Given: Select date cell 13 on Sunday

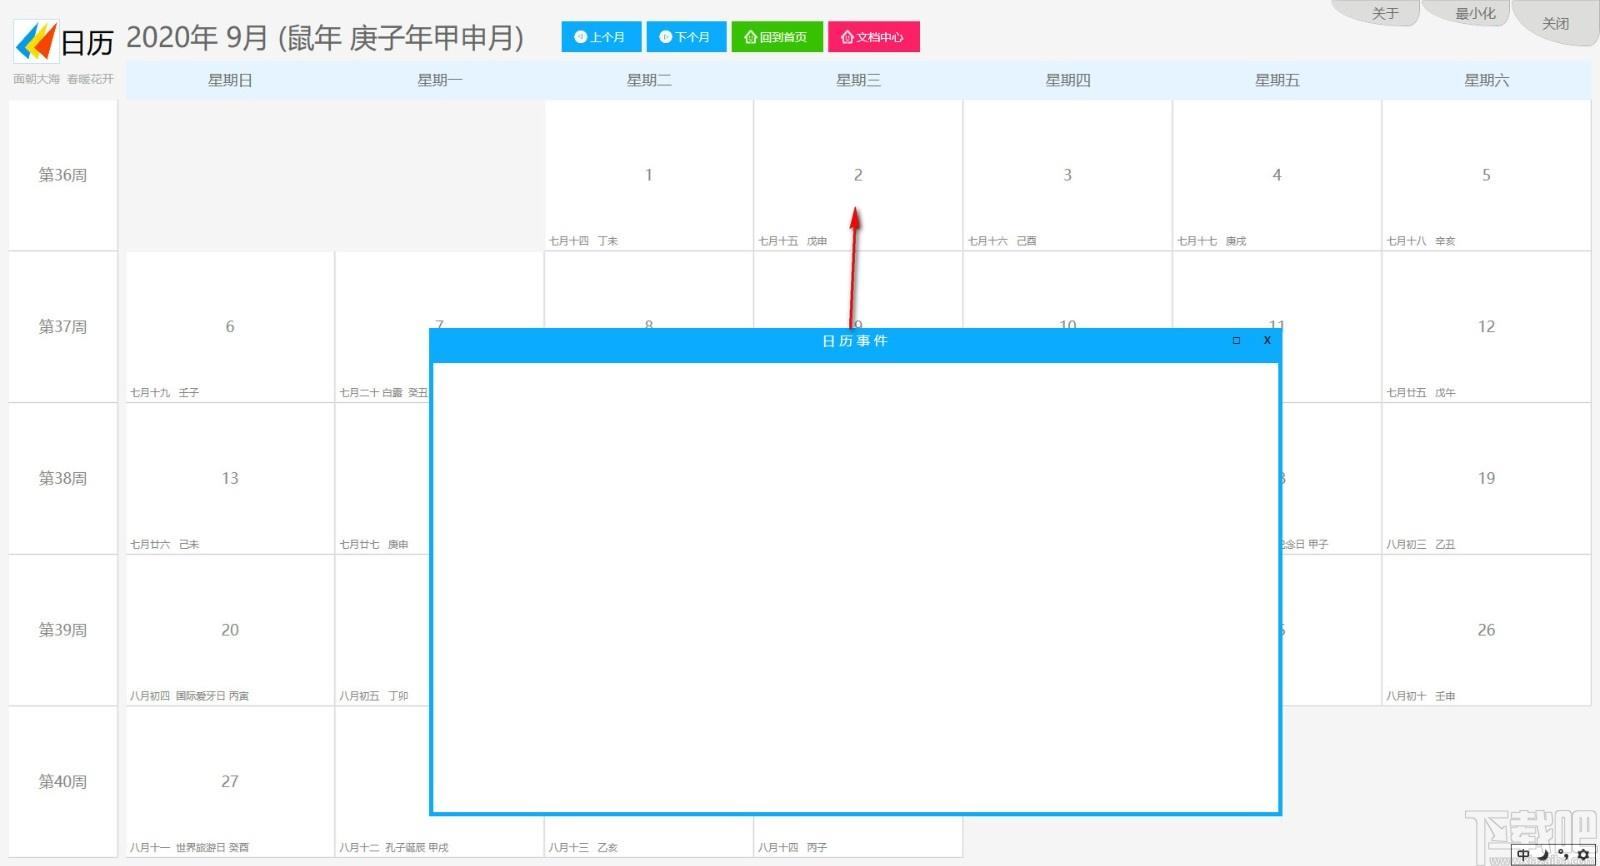Looking at the screenshot, I should pyautogui.click(x=230, y=478).
